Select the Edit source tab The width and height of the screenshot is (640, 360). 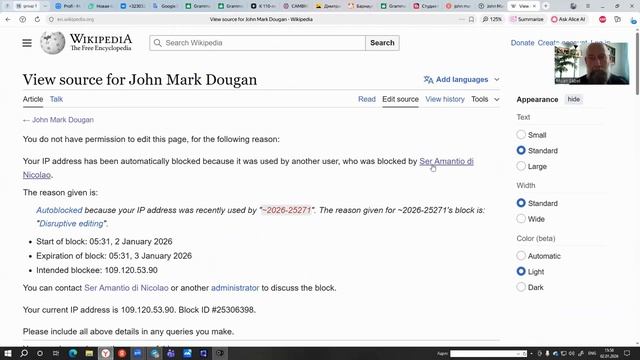click(x=400, y=99)
